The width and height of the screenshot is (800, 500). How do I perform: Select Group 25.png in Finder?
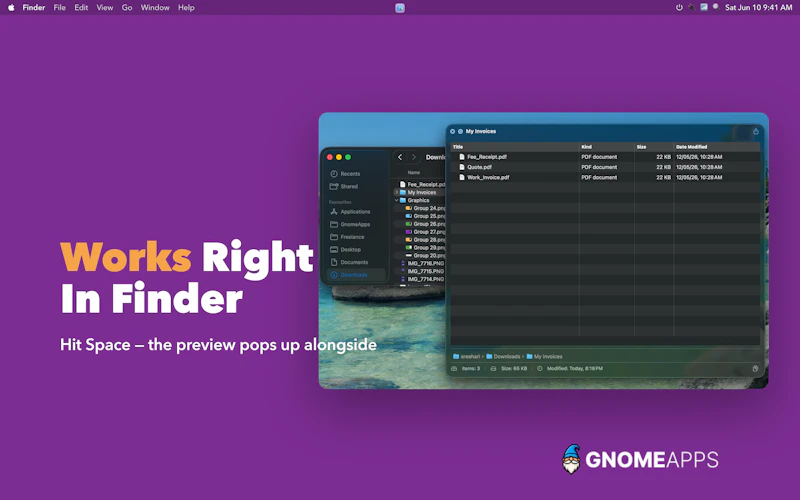(425, 216)
